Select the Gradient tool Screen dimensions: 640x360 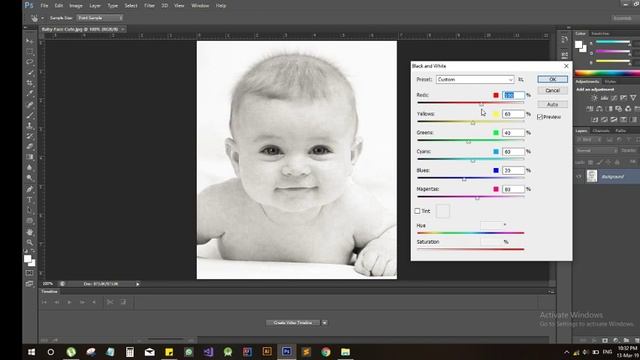[29, 158]
